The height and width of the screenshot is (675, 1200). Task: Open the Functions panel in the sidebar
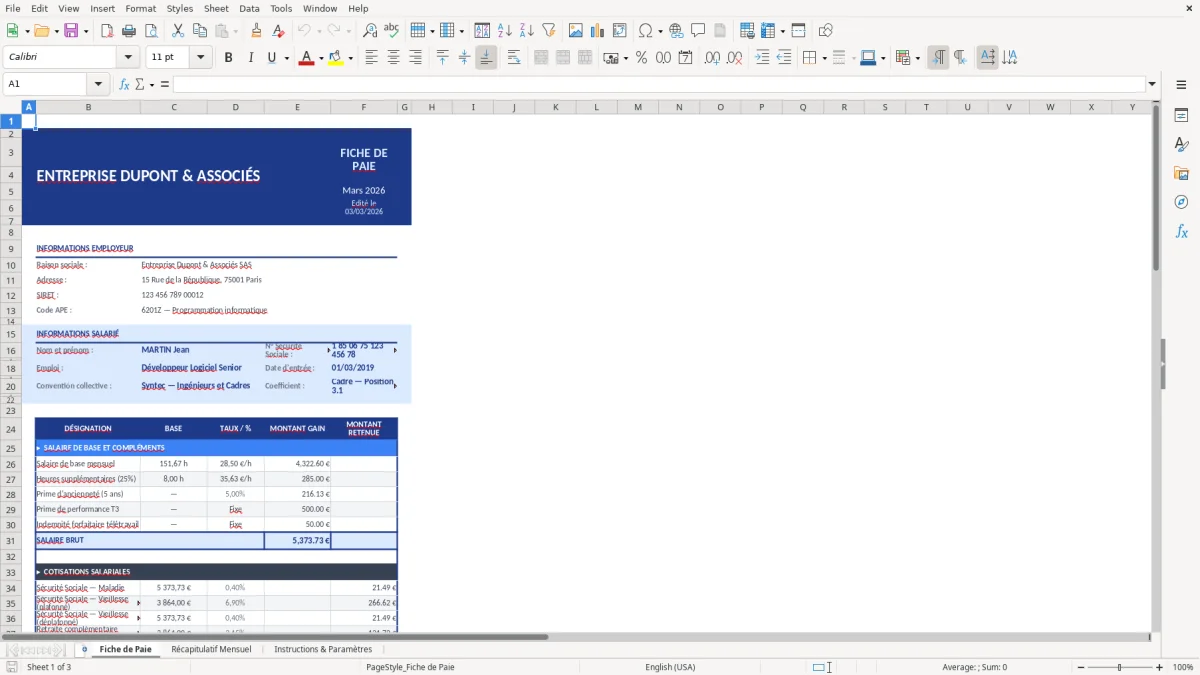pyautogui.click(x=1182, y=231)
